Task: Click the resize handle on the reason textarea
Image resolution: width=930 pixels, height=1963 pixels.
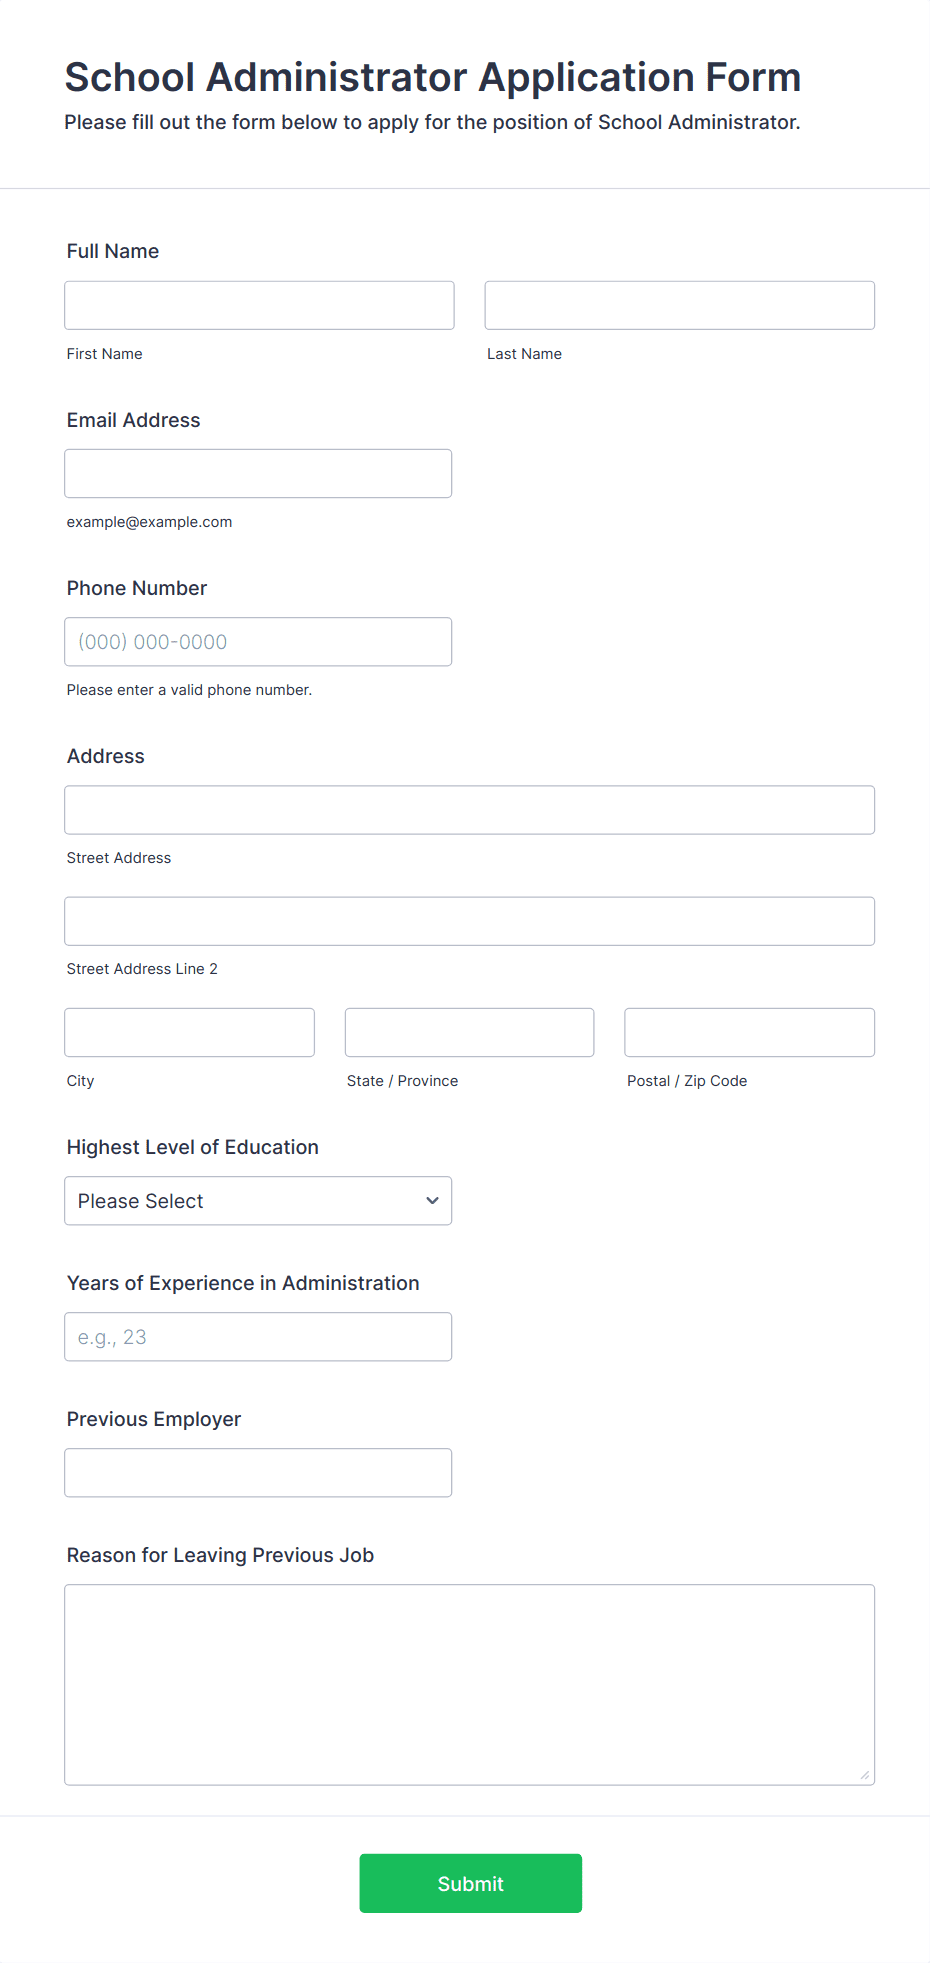Action: [863, 1771]
